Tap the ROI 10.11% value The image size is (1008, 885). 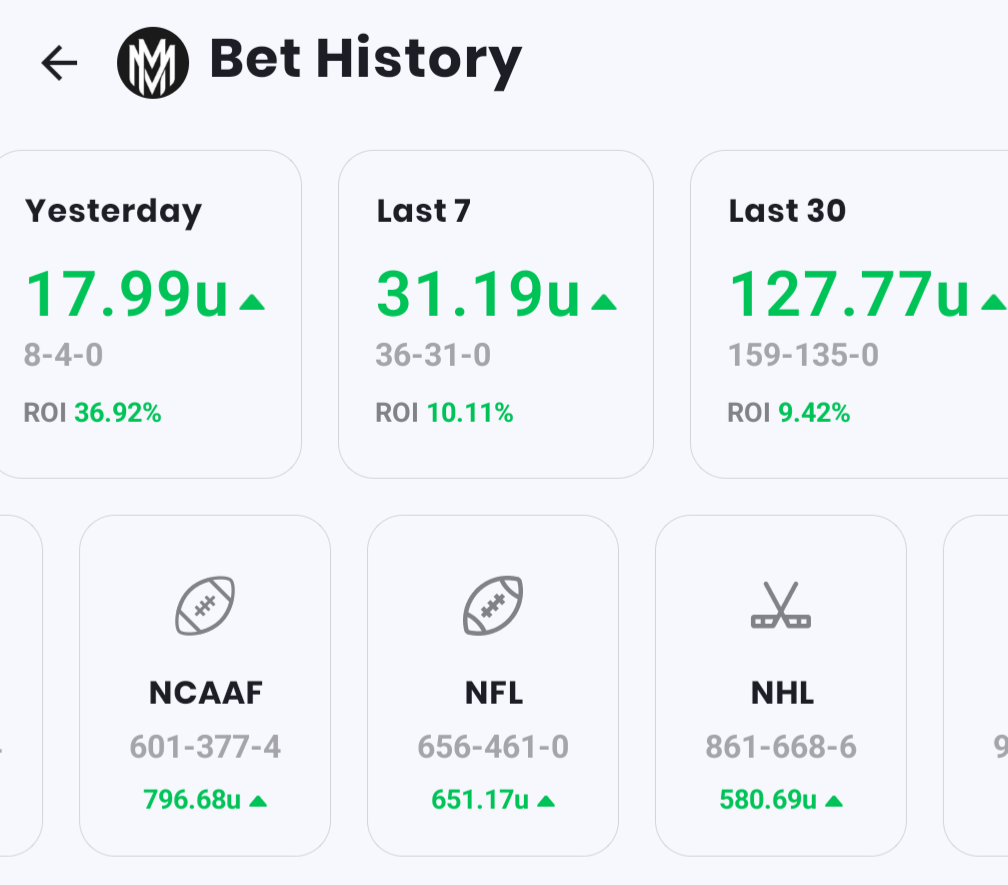point(469,412)
